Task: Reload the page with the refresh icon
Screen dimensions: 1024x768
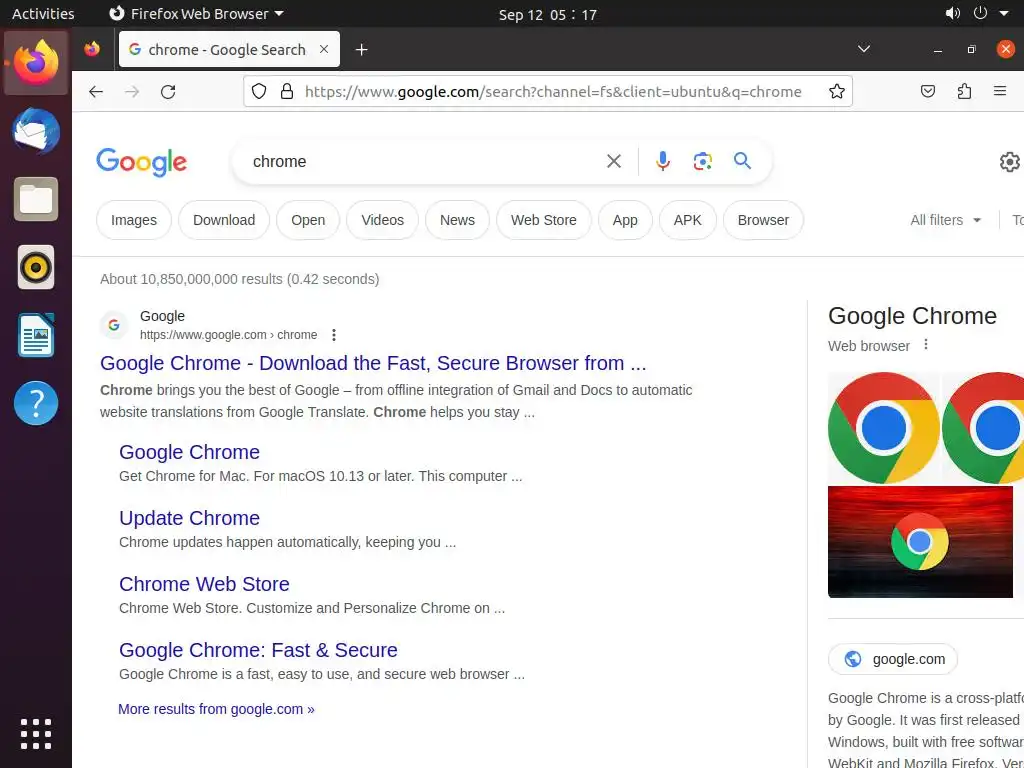Action: pyautogui.click(x=168, y=91)
